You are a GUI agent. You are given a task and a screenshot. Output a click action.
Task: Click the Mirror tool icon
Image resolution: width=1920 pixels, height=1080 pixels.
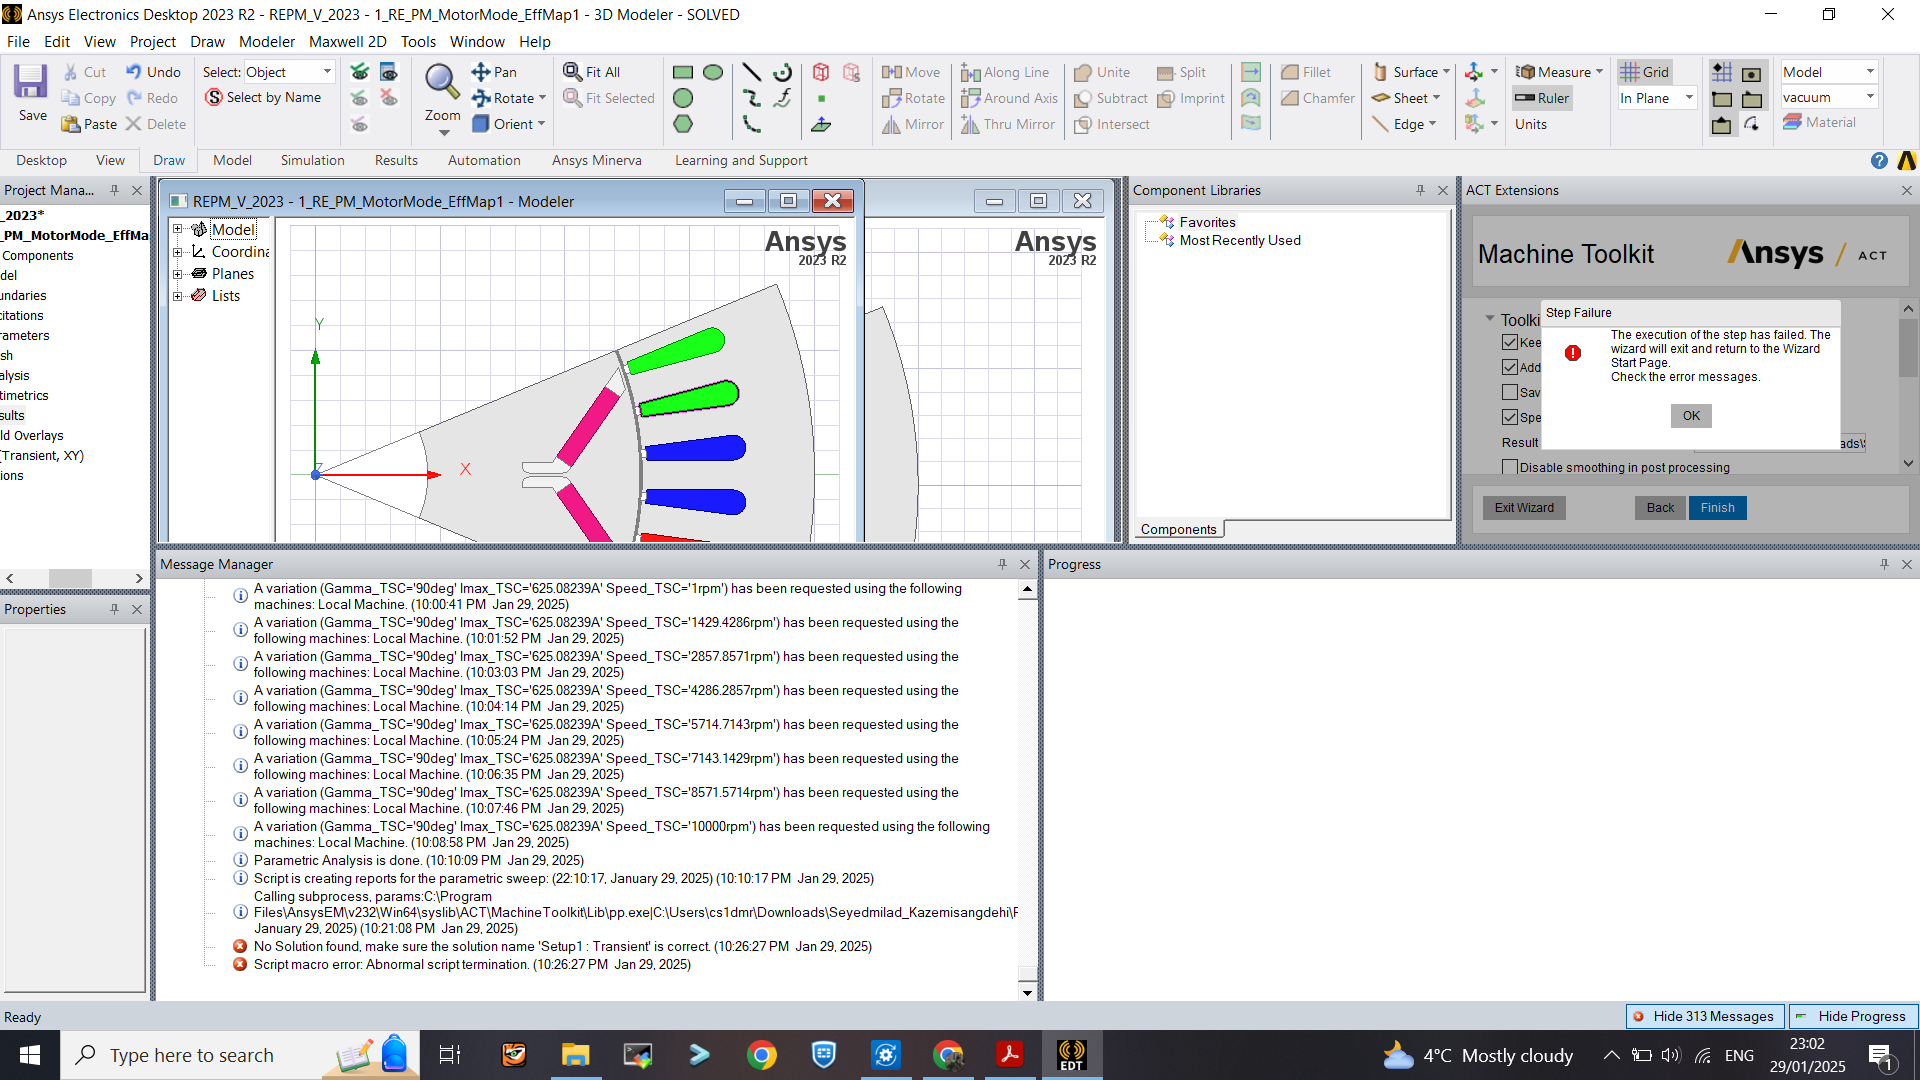pos(892,124)
